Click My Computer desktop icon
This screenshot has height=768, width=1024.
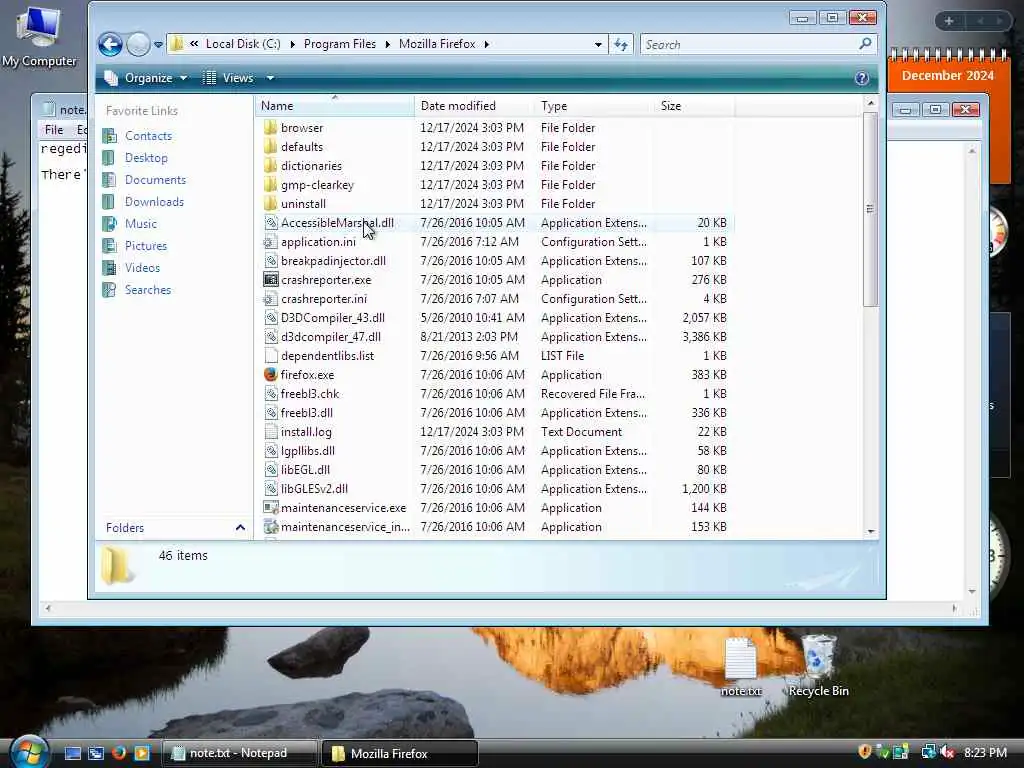(39, 36)
